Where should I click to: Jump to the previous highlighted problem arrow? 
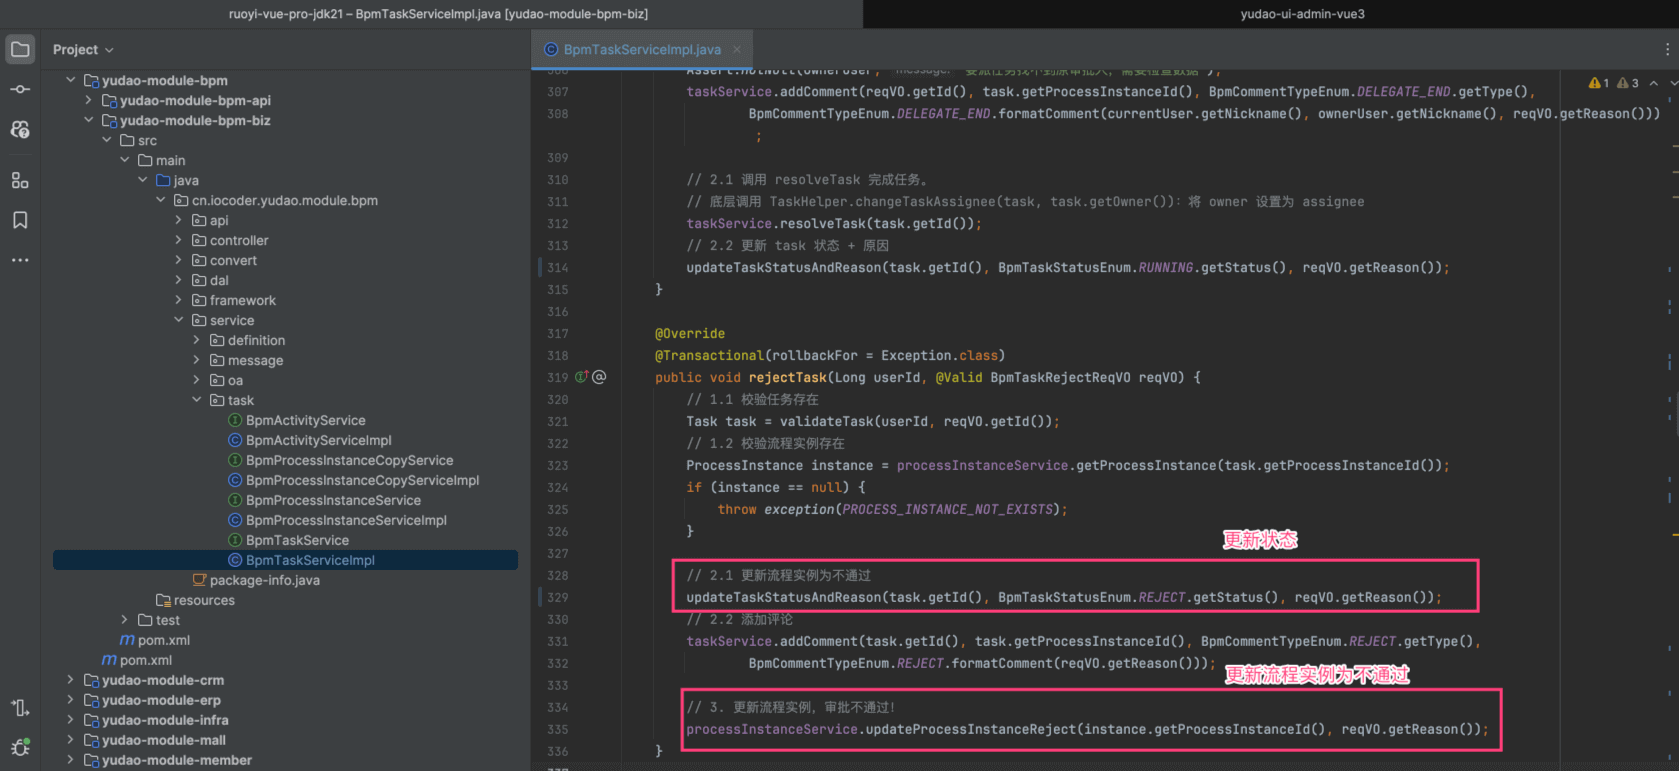tap(1654, 83)
